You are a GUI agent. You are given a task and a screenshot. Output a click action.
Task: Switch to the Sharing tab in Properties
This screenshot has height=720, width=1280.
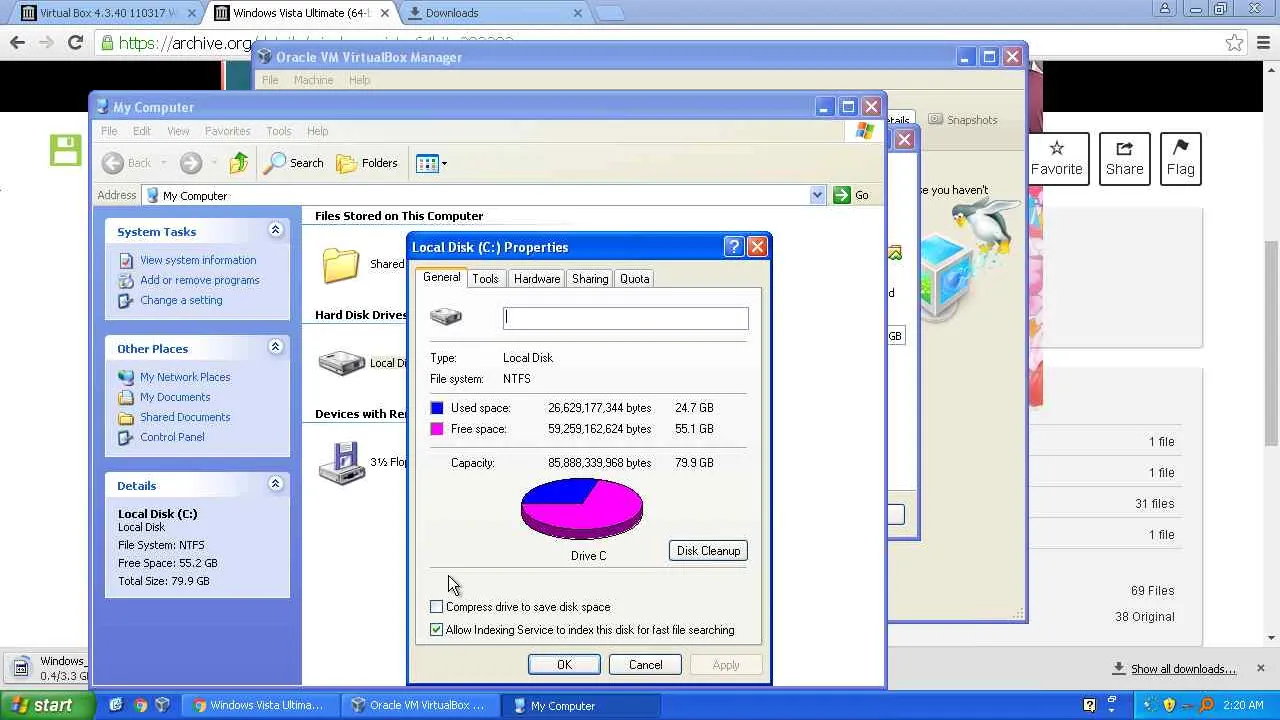590,279
